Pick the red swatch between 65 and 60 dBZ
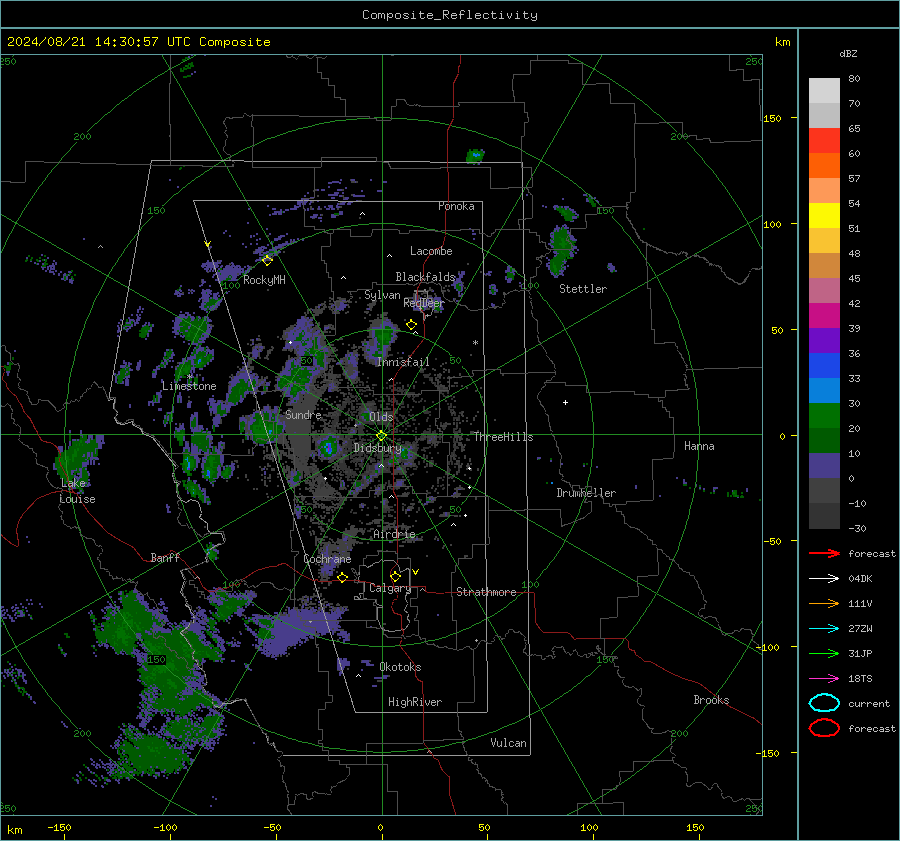This screenshot has width=900, height=841. pyautogui.click(x=824, y=141)
